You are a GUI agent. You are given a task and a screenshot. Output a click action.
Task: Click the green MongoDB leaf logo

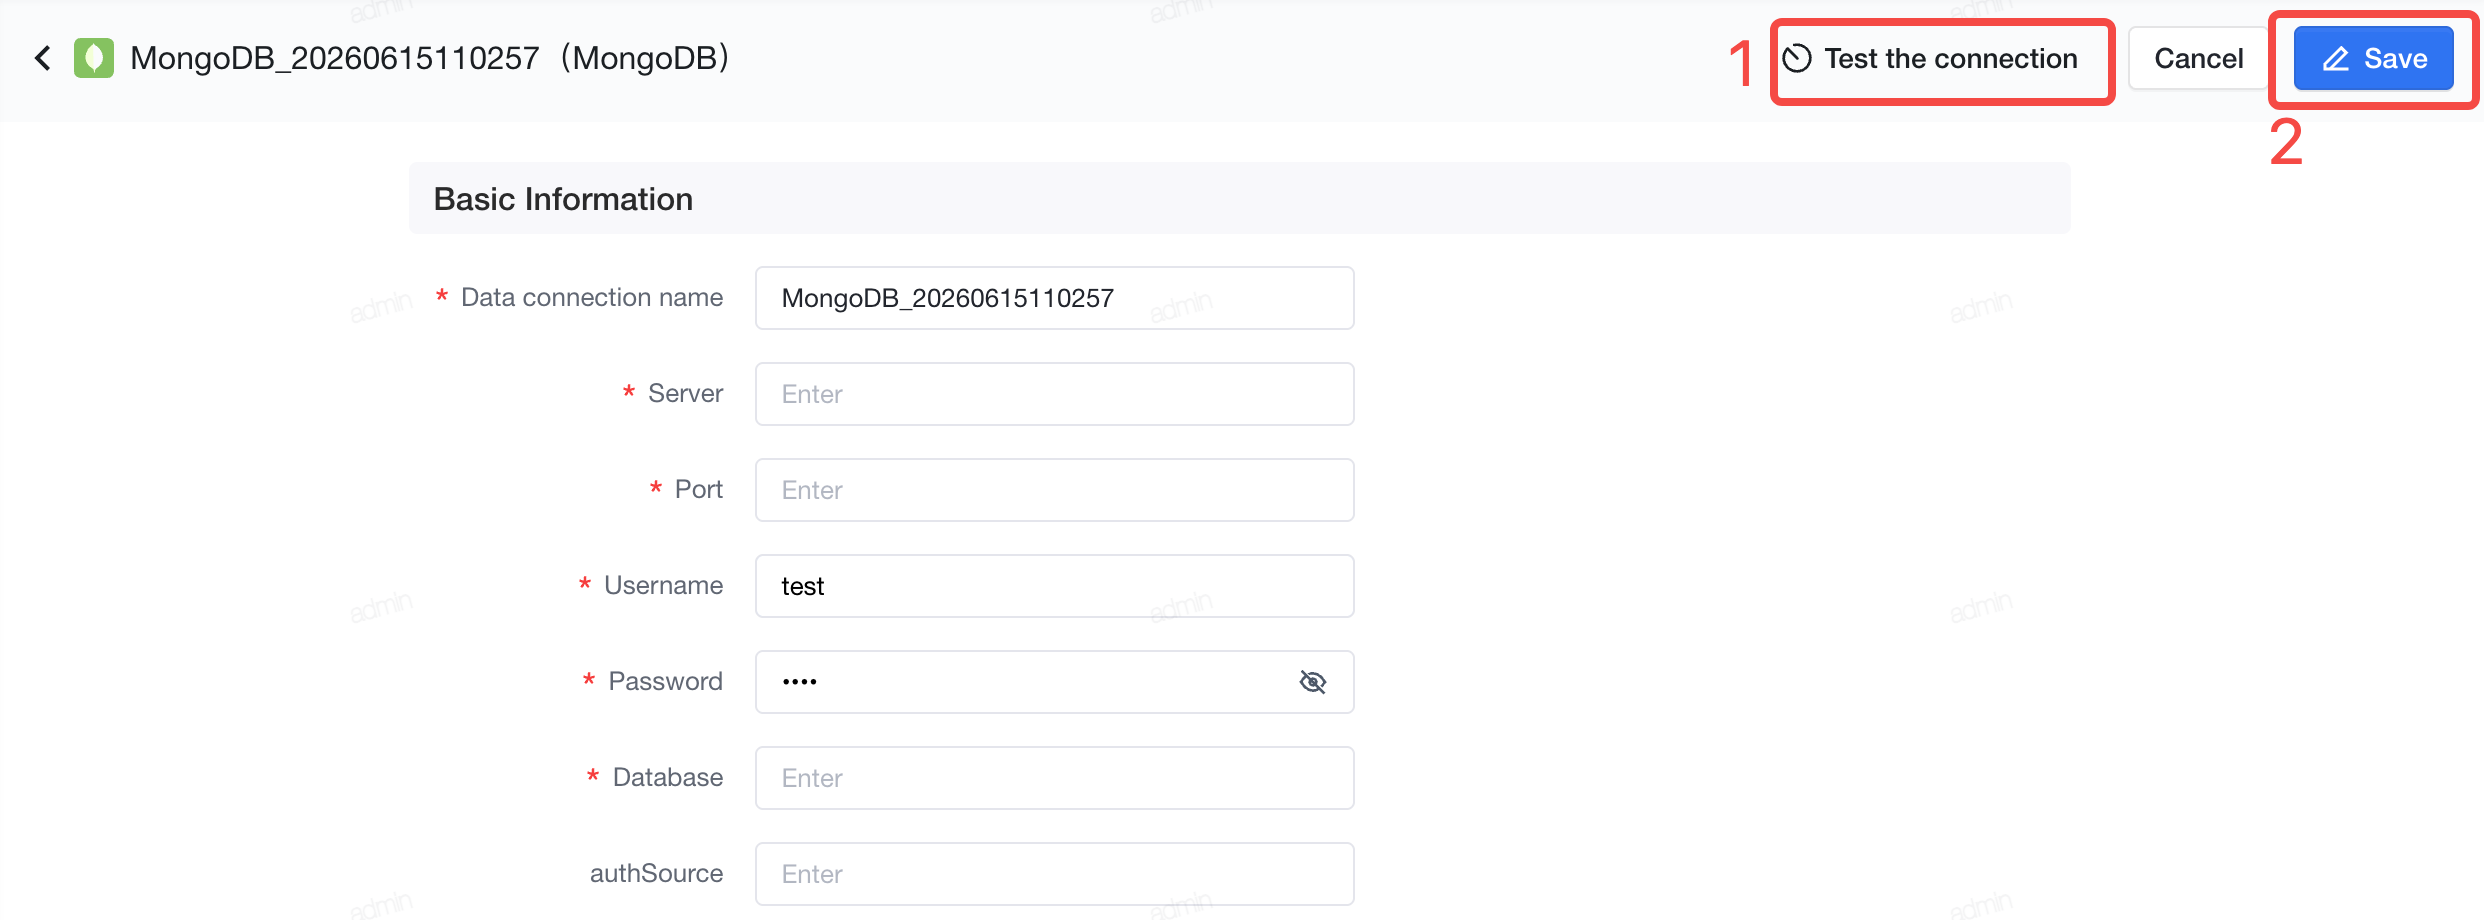click(94, 58)
